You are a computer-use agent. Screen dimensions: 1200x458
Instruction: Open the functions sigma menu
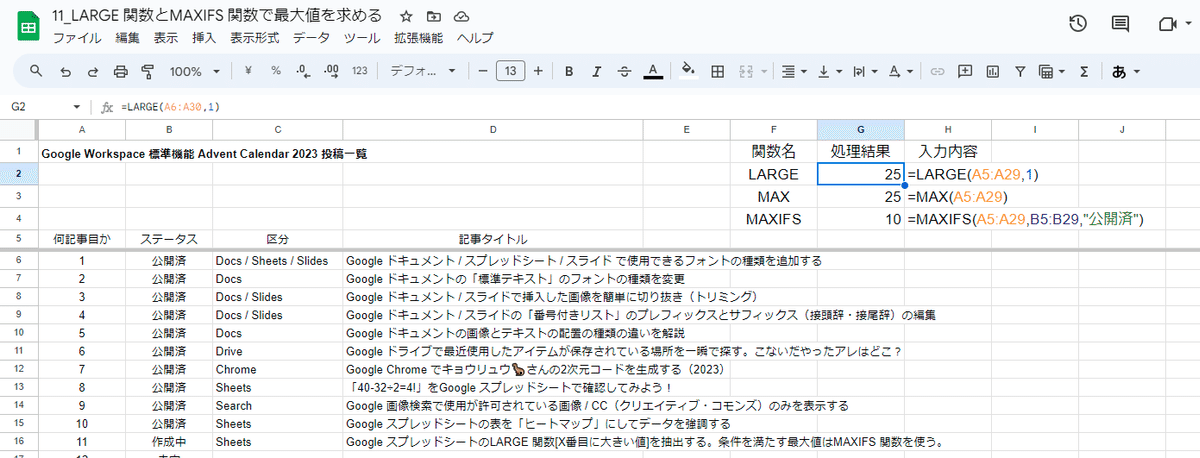pyautogui.click(x=1084, y=71)
